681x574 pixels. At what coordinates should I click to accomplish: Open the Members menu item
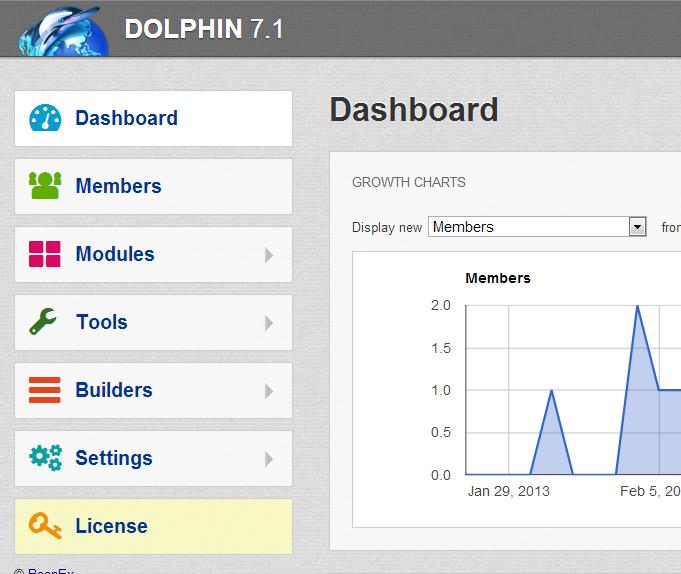118,186
